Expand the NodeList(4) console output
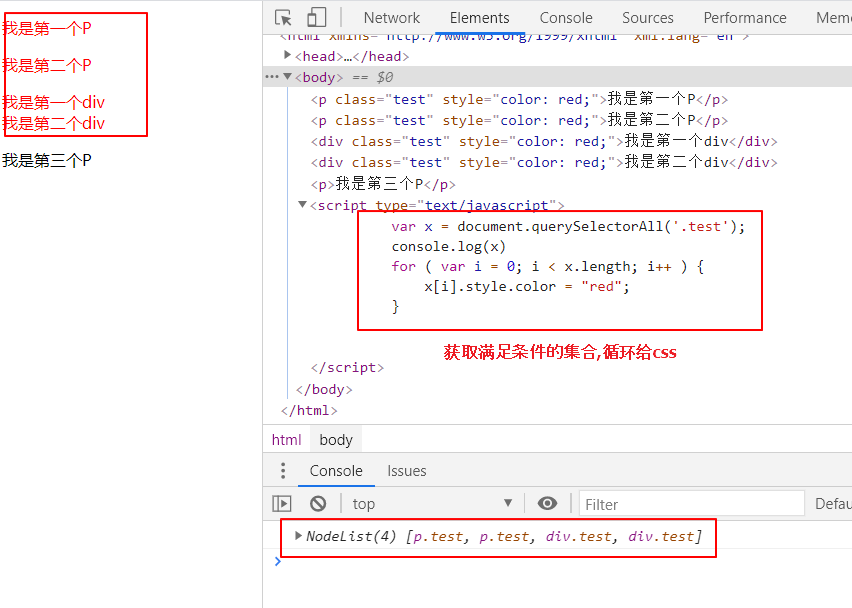Image resolution: width=852 pixels, height=608 pixels. coord(298,536)
